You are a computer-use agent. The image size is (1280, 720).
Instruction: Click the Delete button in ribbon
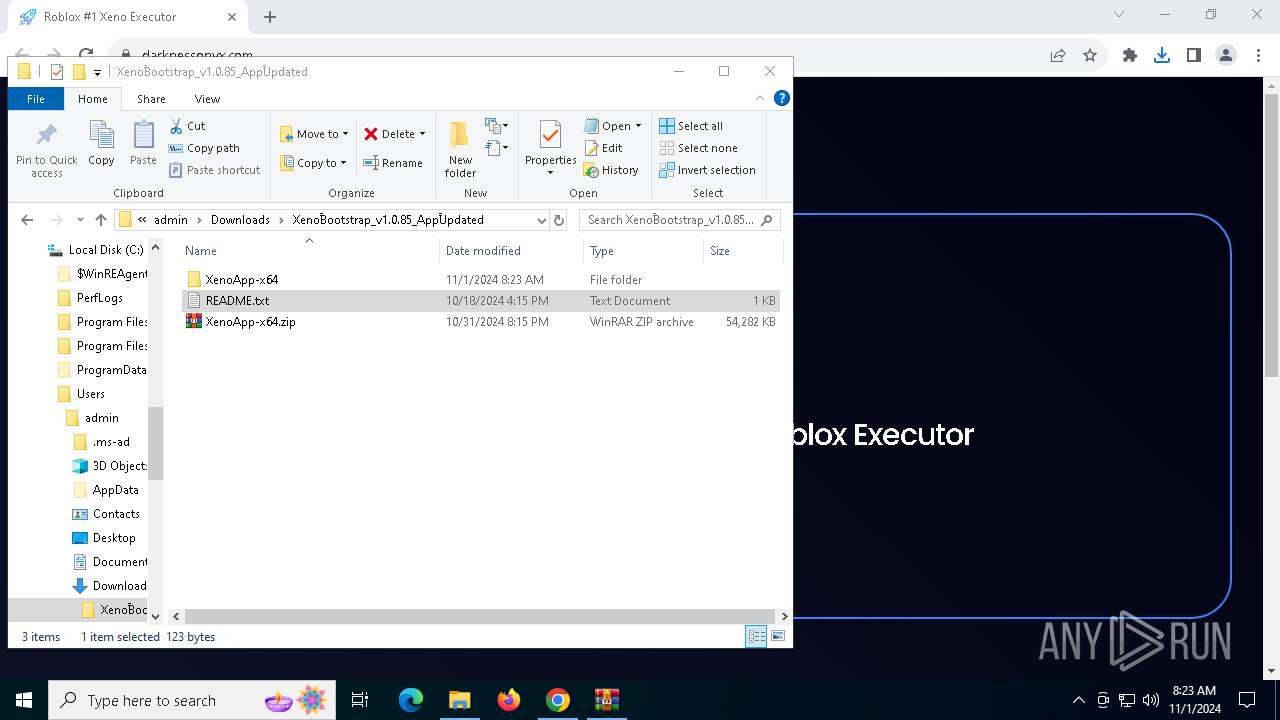pos(390,134)
